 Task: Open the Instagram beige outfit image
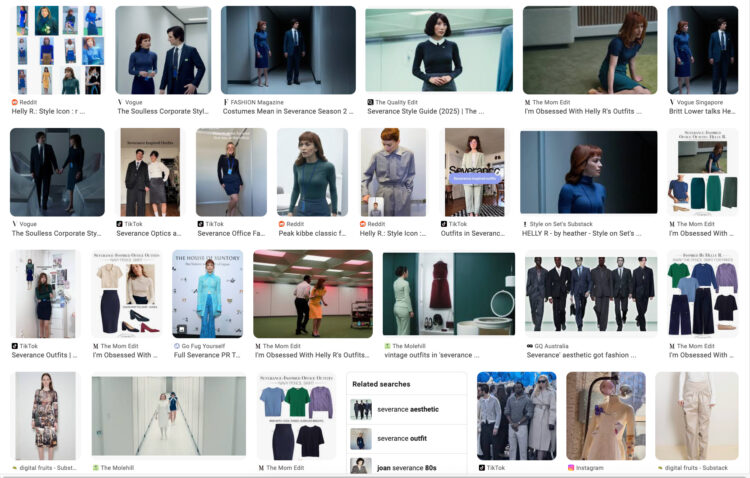coord(605,415)
